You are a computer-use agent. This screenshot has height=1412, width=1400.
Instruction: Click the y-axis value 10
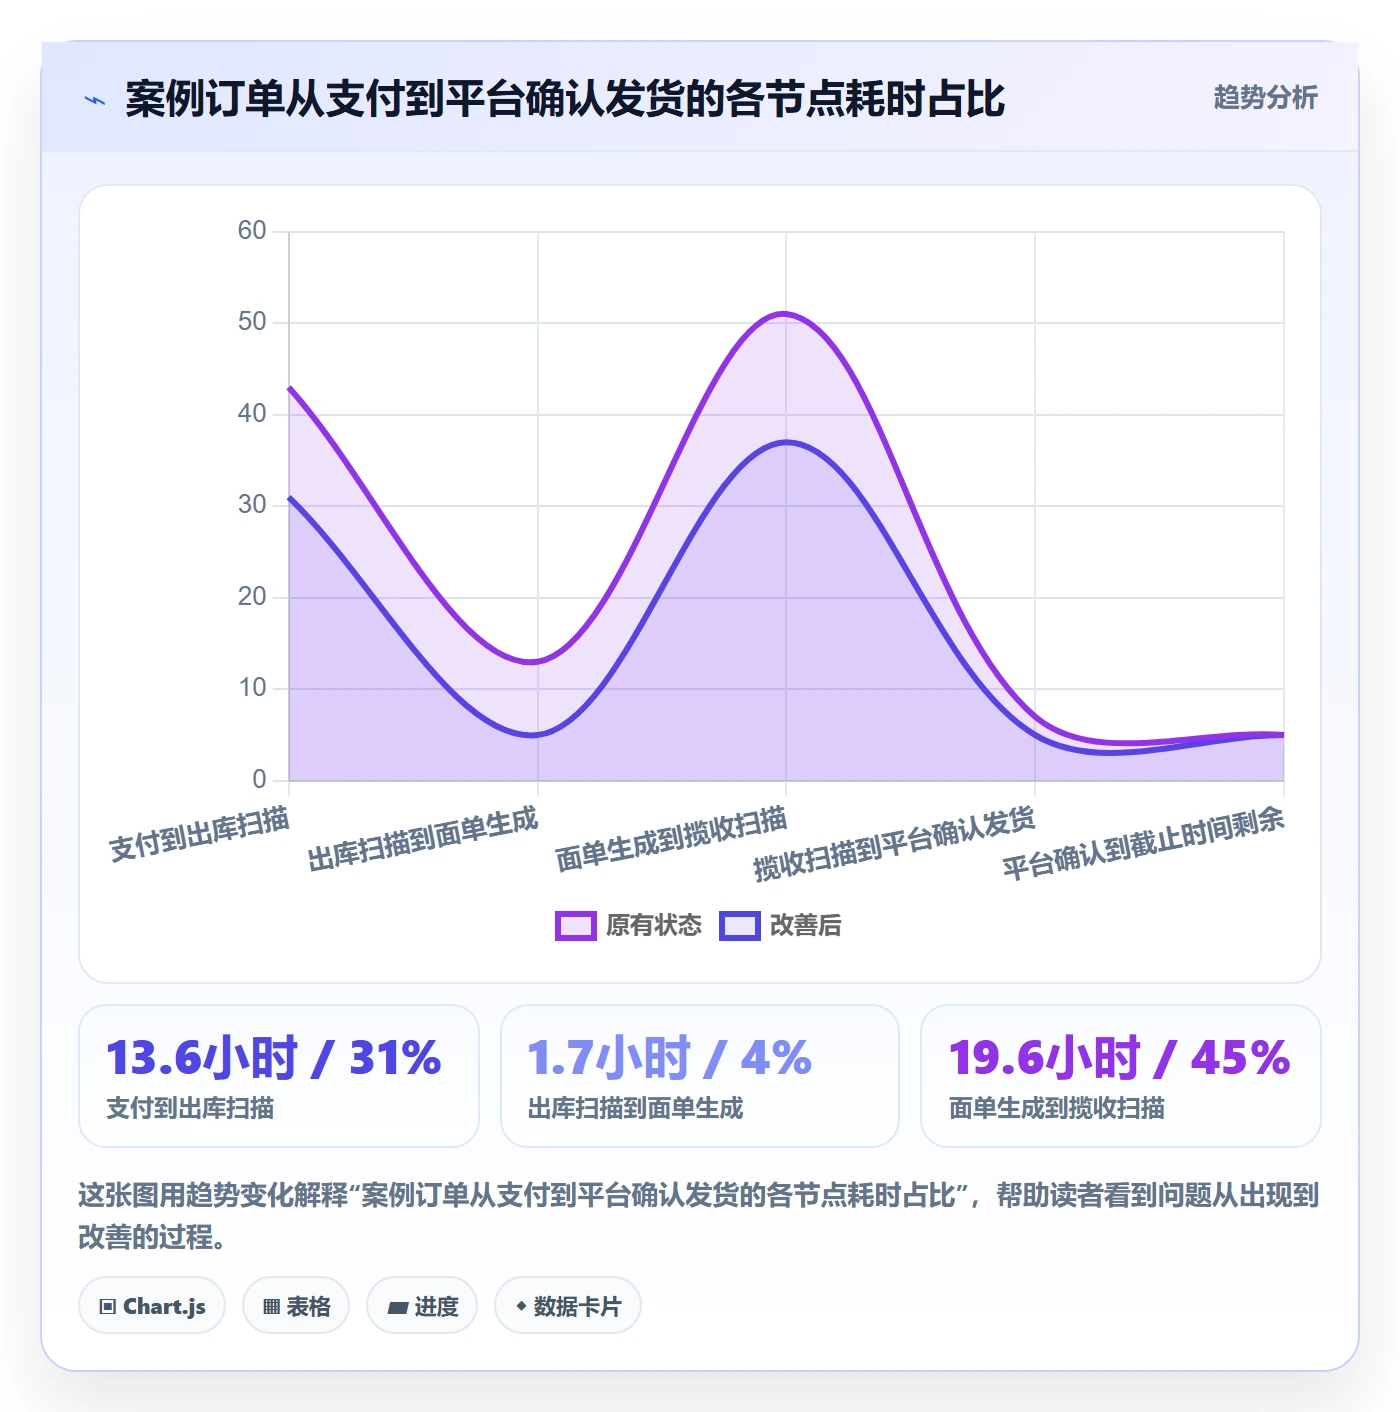[252, 688]
